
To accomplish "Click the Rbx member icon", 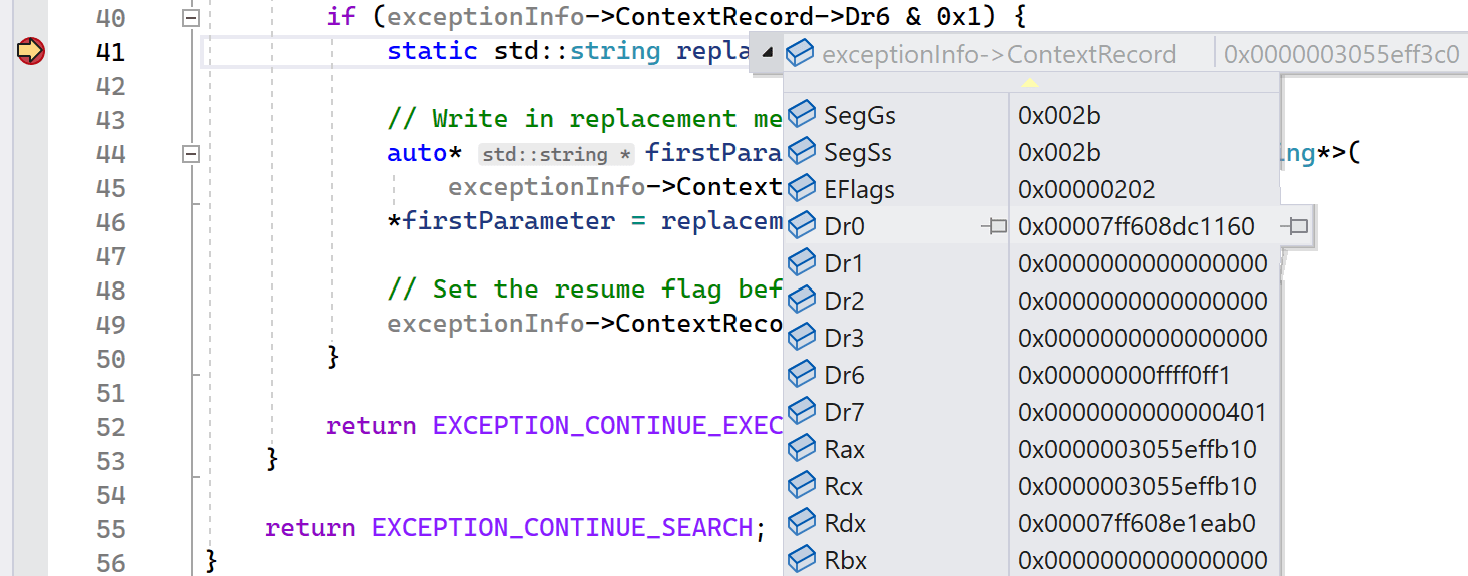I will 802,560.
